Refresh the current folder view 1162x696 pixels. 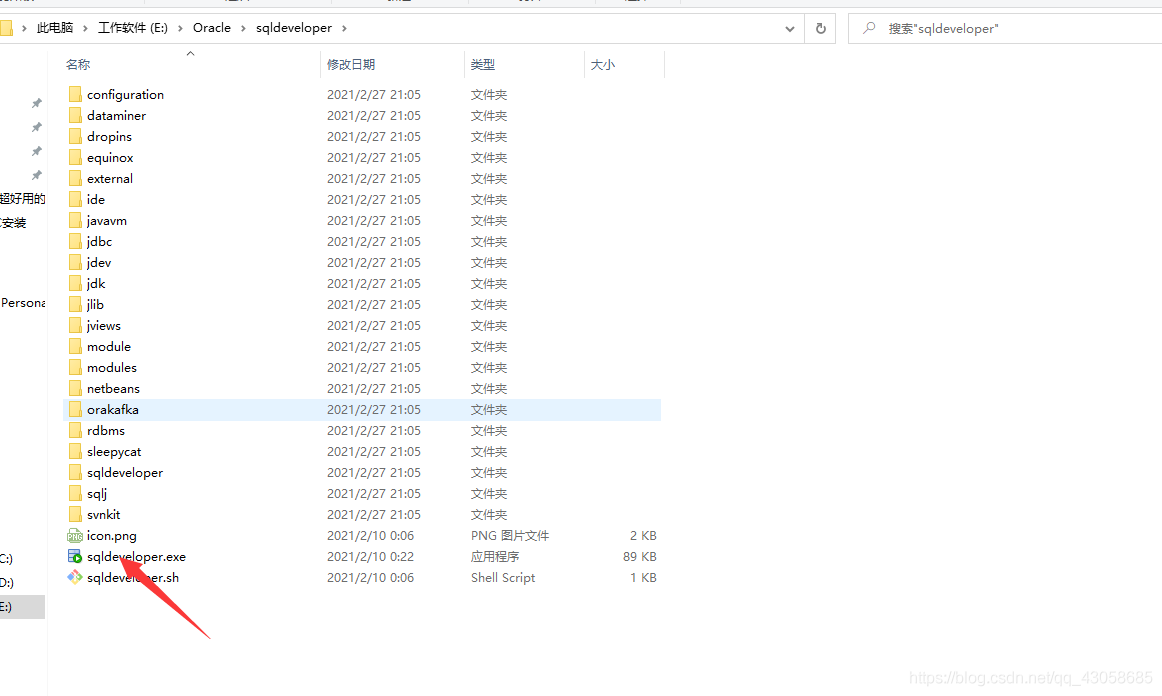pyautogui.click(x=820, y=28)
